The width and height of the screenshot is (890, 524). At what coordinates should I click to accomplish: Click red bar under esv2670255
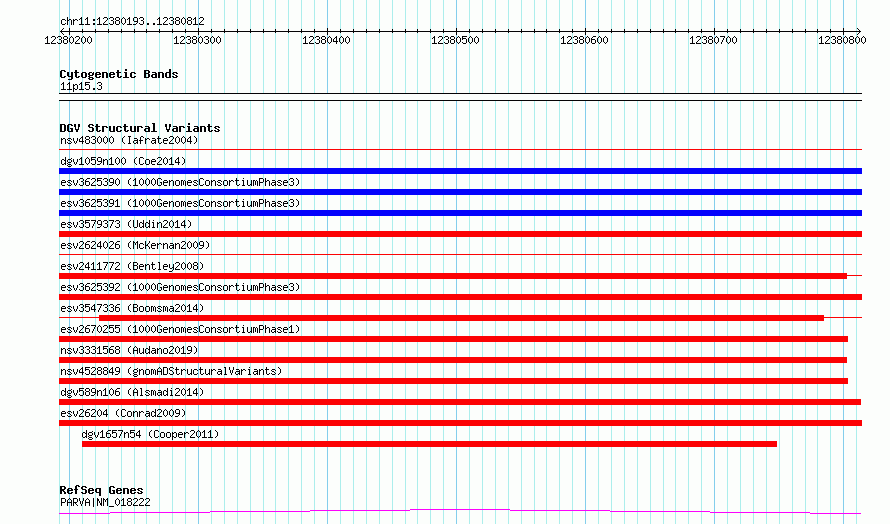click(x=454, y=339)
